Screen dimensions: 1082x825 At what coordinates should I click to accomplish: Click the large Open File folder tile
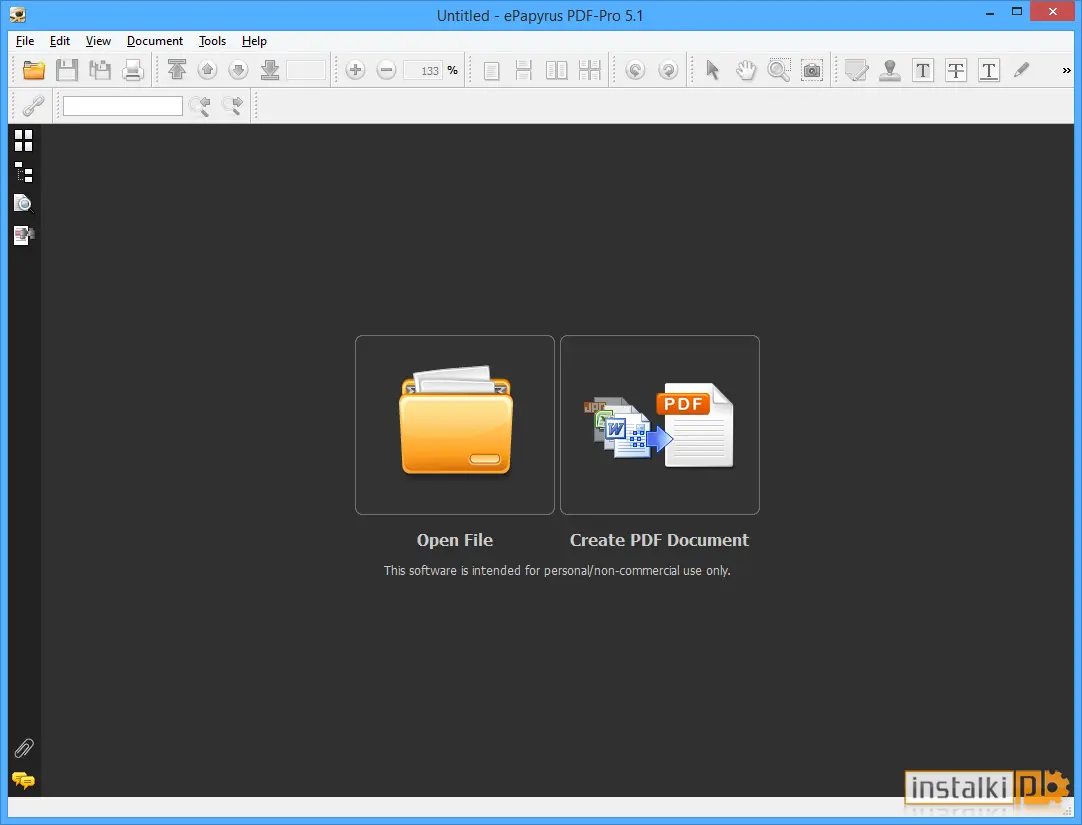(x=455, y=425)
